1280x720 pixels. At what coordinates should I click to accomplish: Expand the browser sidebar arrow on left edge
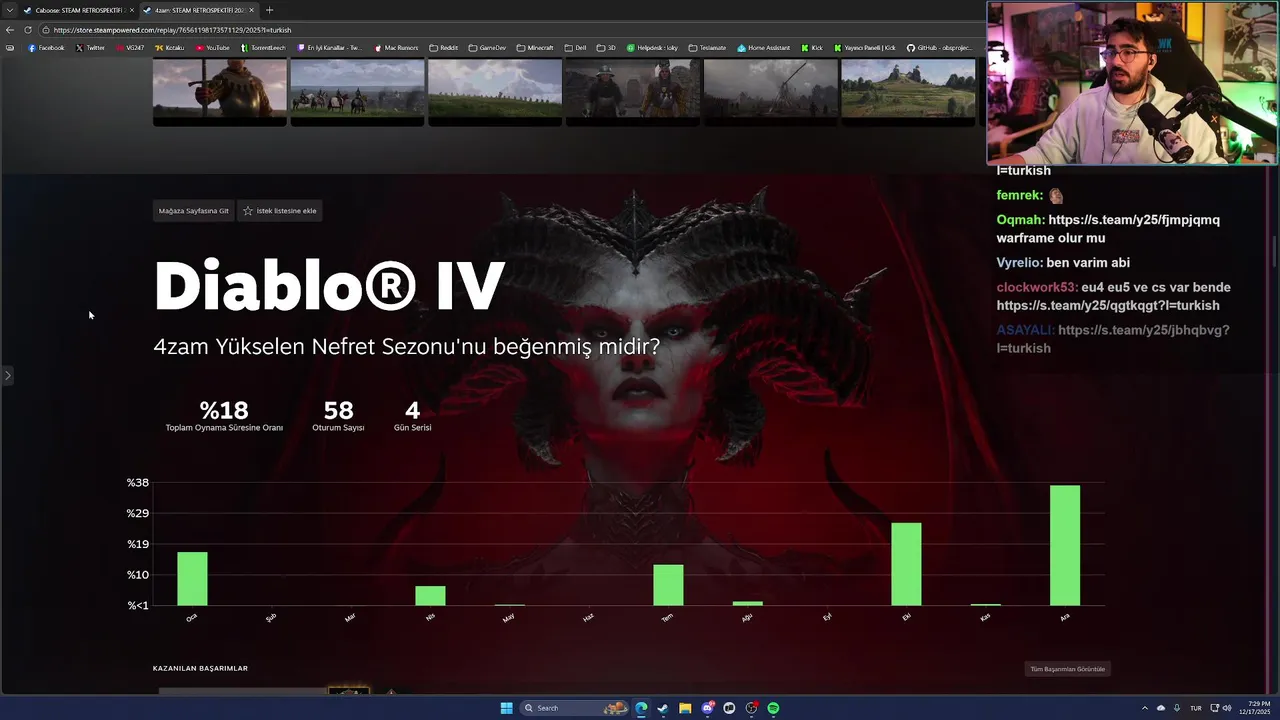click(x=7, y=376)
